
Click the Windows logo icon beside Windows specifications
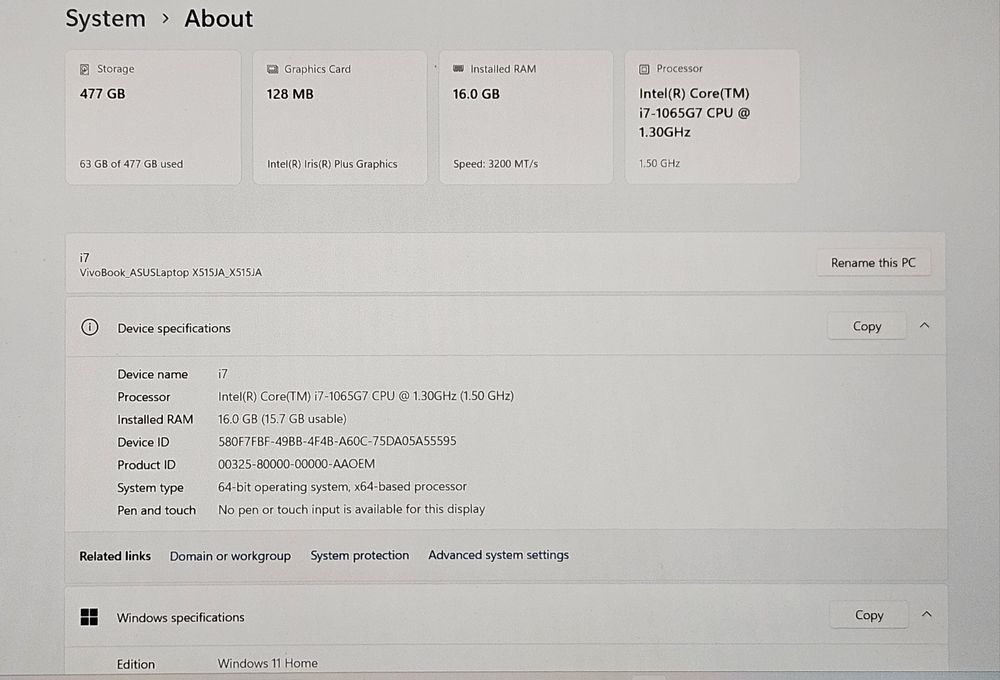pos(89,617)
